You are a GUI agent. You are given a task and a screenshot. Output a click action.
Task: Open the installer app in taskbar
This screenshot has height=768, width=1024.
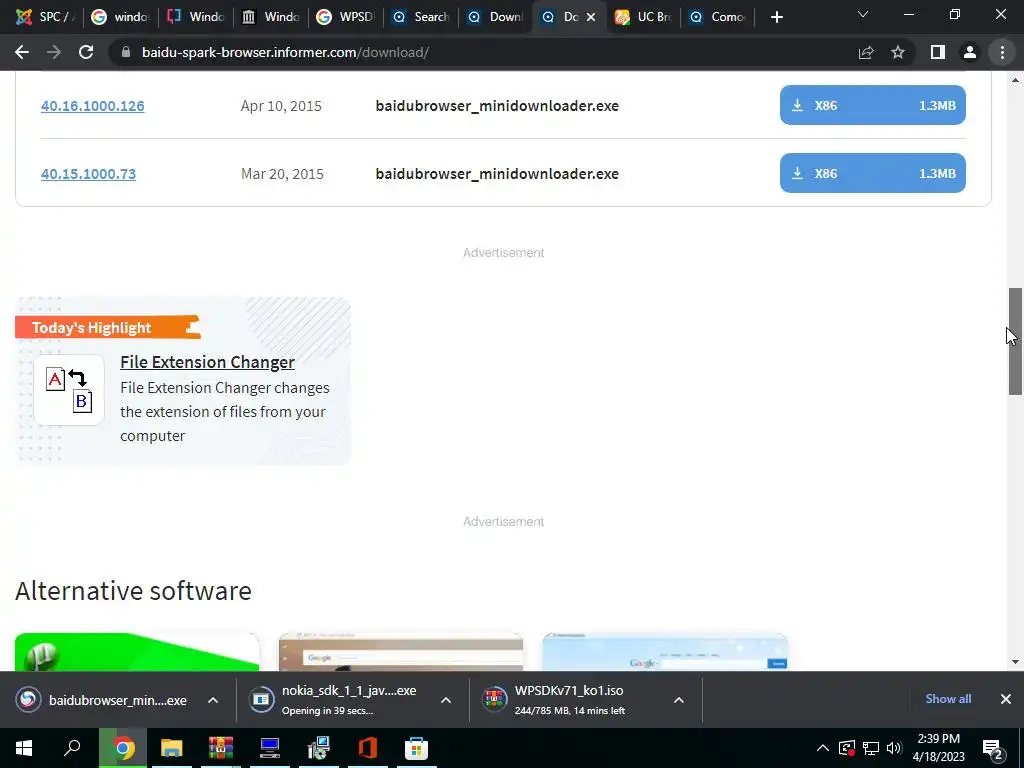319,748
